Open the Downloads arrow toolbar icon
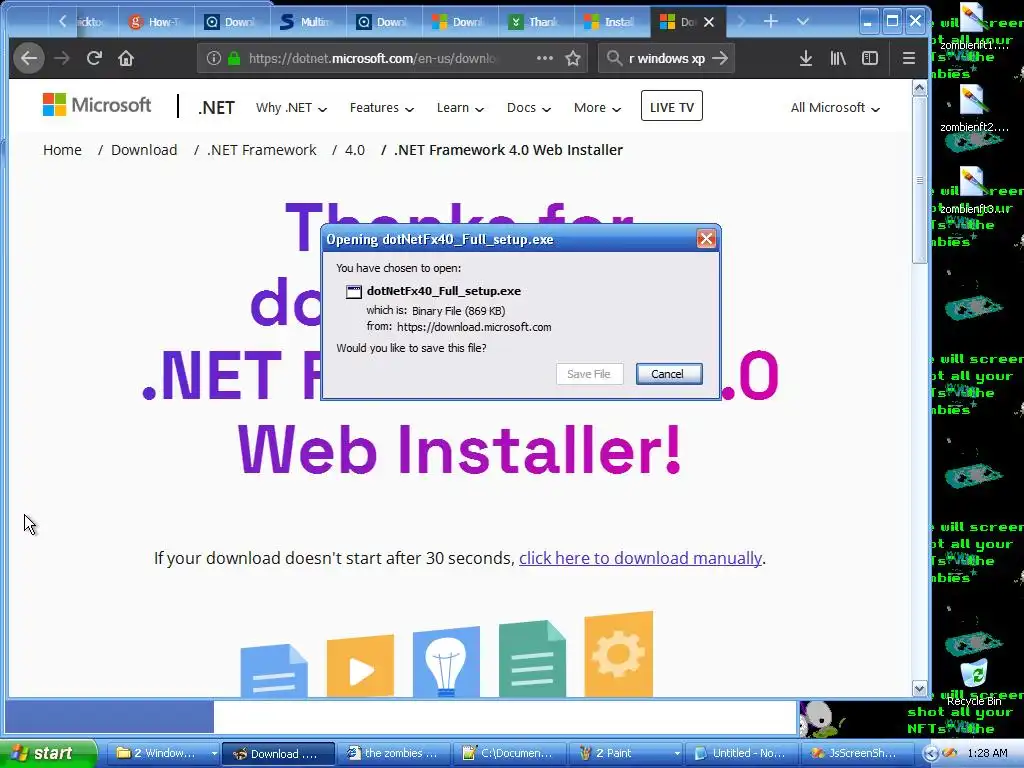The width and height of the screenshot is (1024, 768). tap(806, 58)
